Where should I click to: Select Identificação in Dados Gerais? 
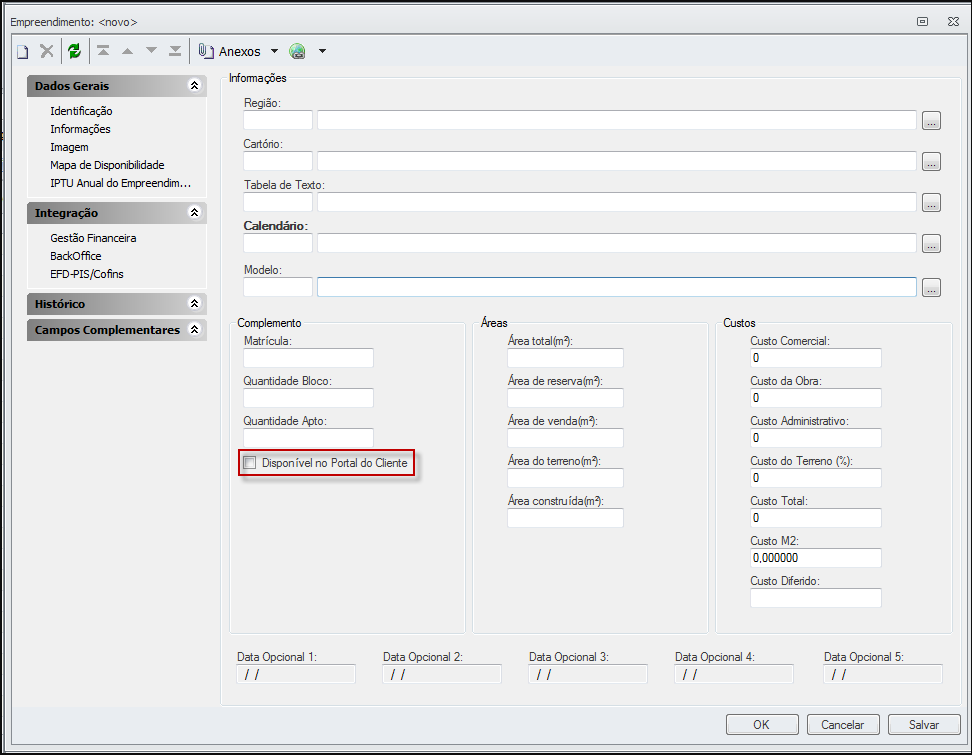81,111
